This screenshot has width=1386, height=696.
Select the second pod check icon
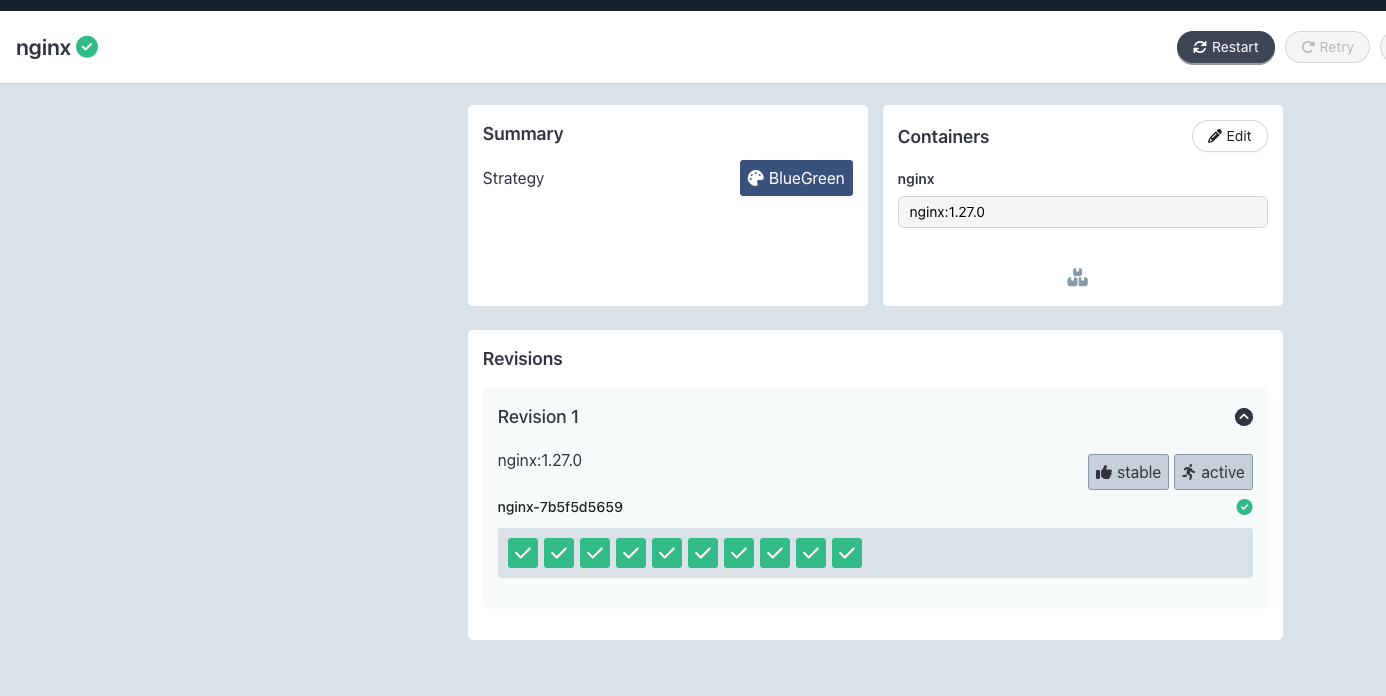tap(559, 553)
